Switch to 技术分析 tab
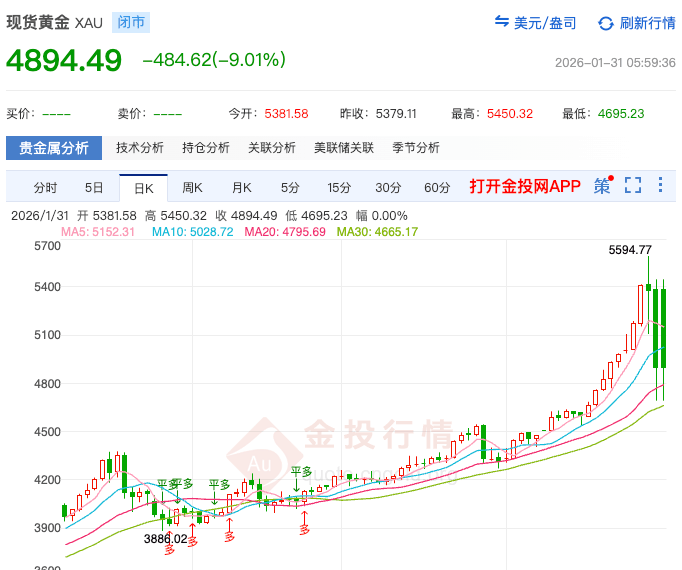Image resolution: width=682 pixels, height=570 pixels. point(140,148)
